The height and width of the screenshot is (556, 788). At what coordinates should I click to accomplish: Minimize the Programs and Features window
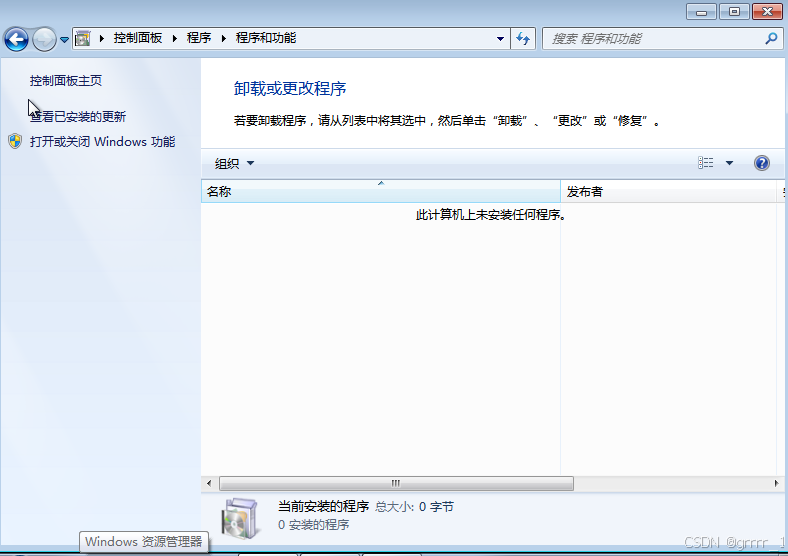coord(701,12)
